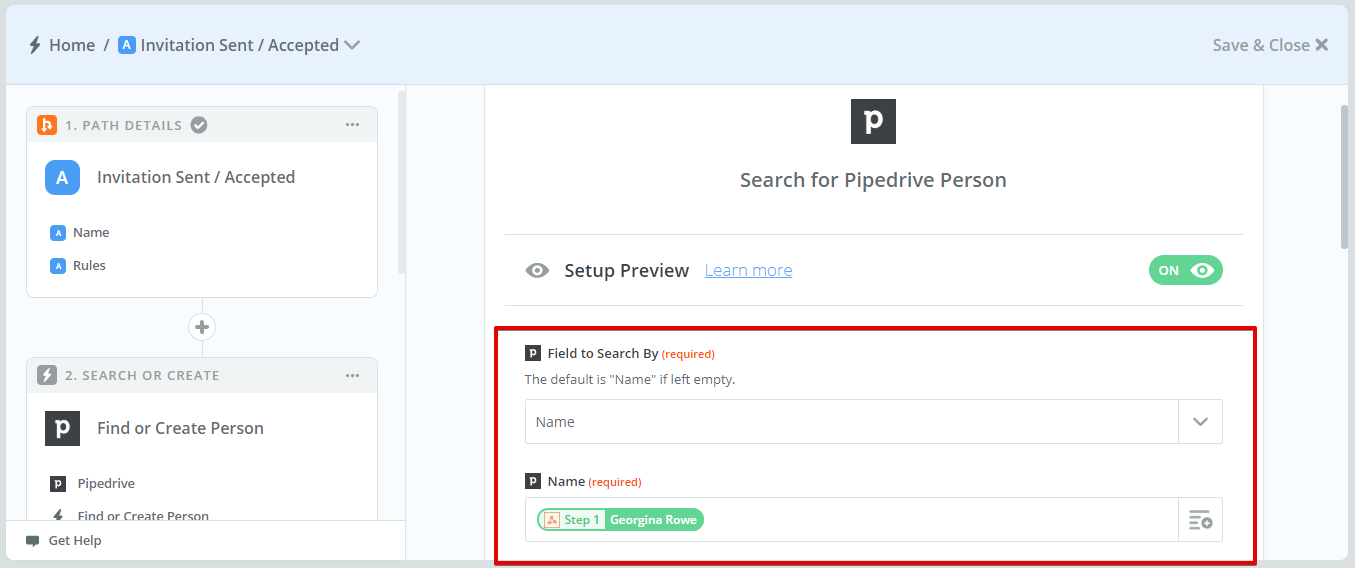Image resolution: width=1355 pixels, height=569 pixels.
Task: Open the Rules sub-step under Path Details
Action: point(89,265)
